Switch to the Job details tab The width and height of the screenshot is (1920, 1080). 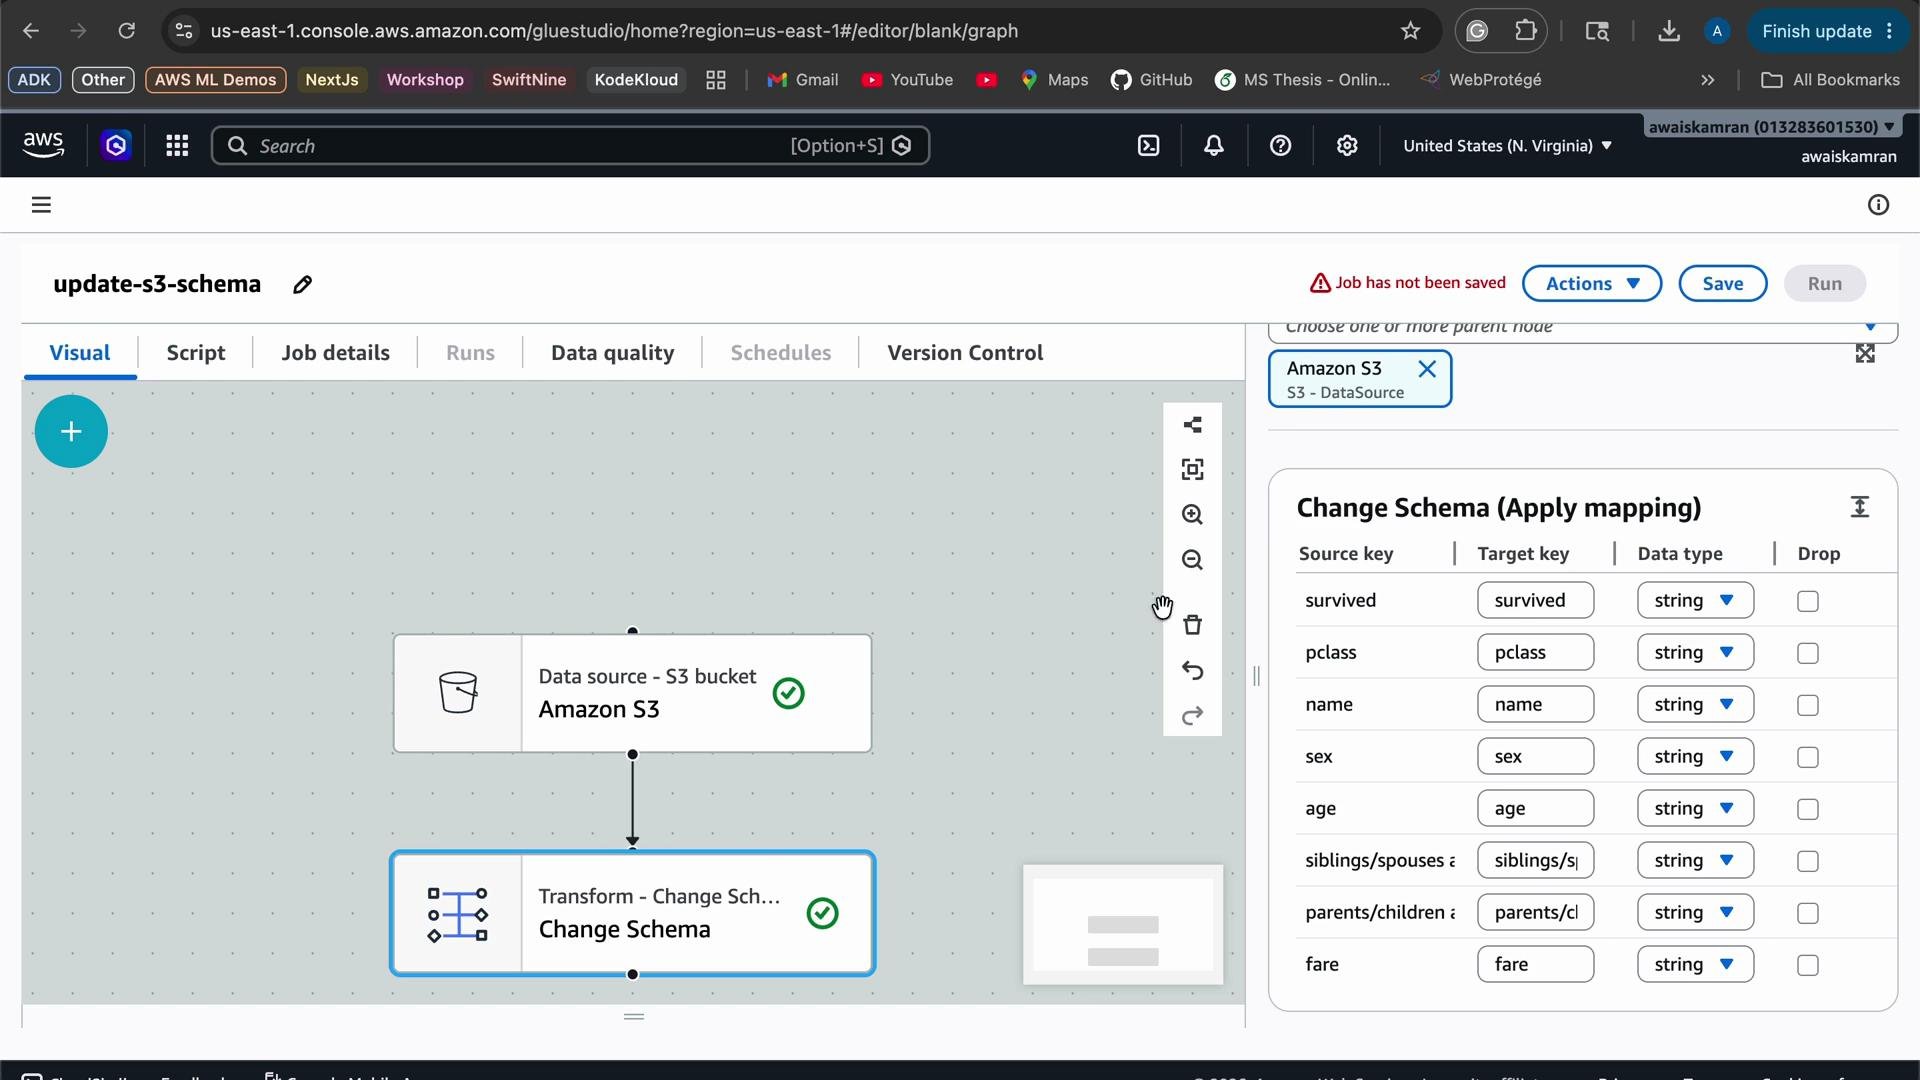(x=335, y=353)
